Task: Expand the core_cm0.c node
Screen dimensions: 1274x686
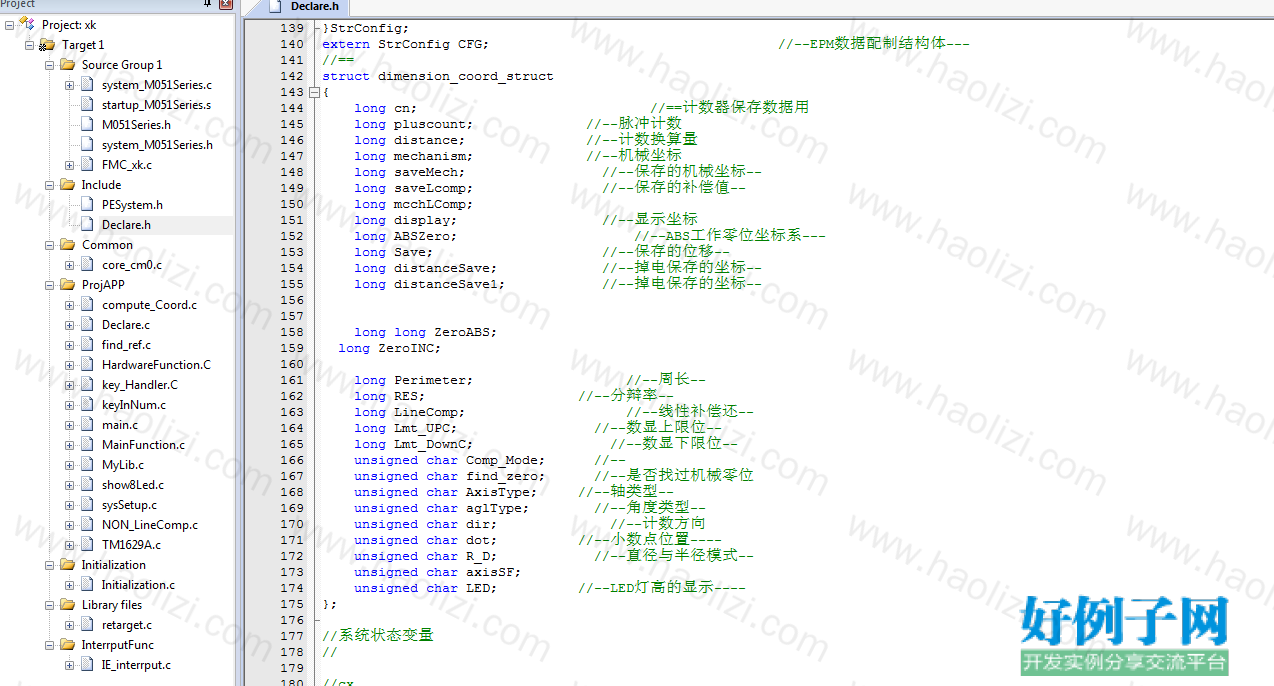Action: (x=69, y=265)
